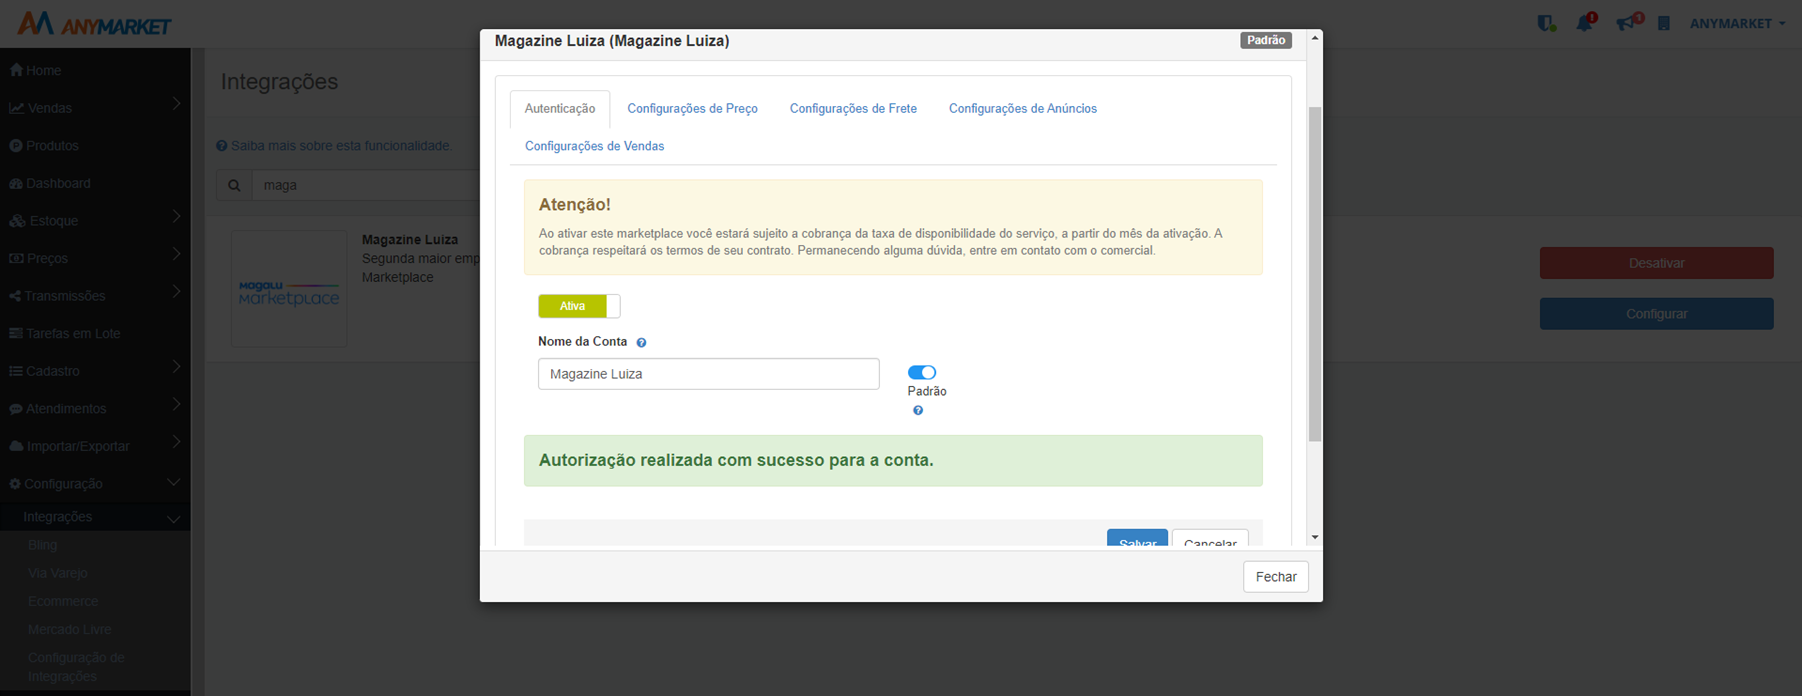Click the search magnifier icon in Integrações
Viewport: 1802px width, 696px height.
point(234,185)
